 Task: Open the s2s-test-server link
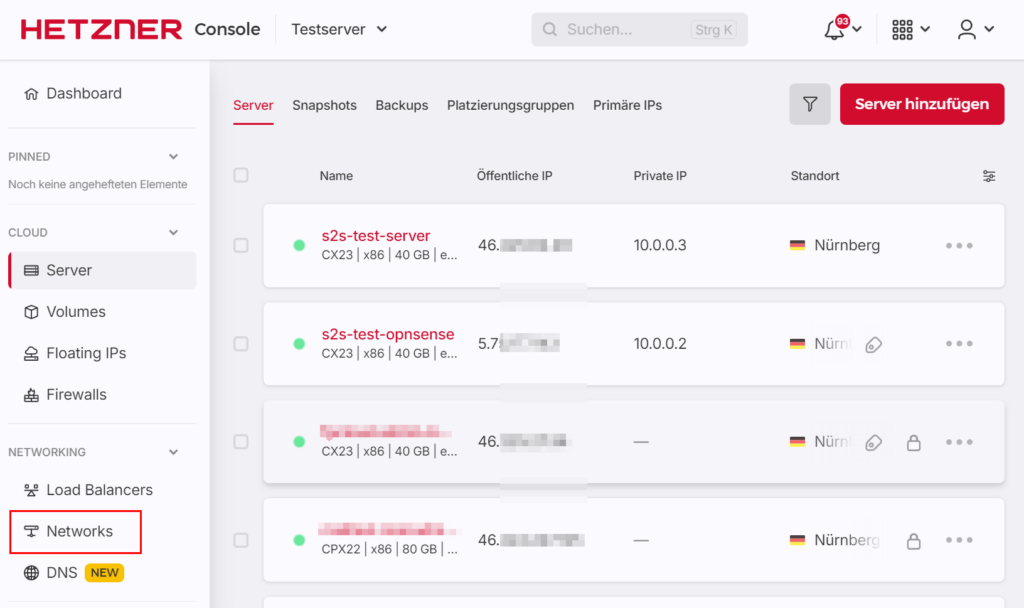[x=376, y=236]
